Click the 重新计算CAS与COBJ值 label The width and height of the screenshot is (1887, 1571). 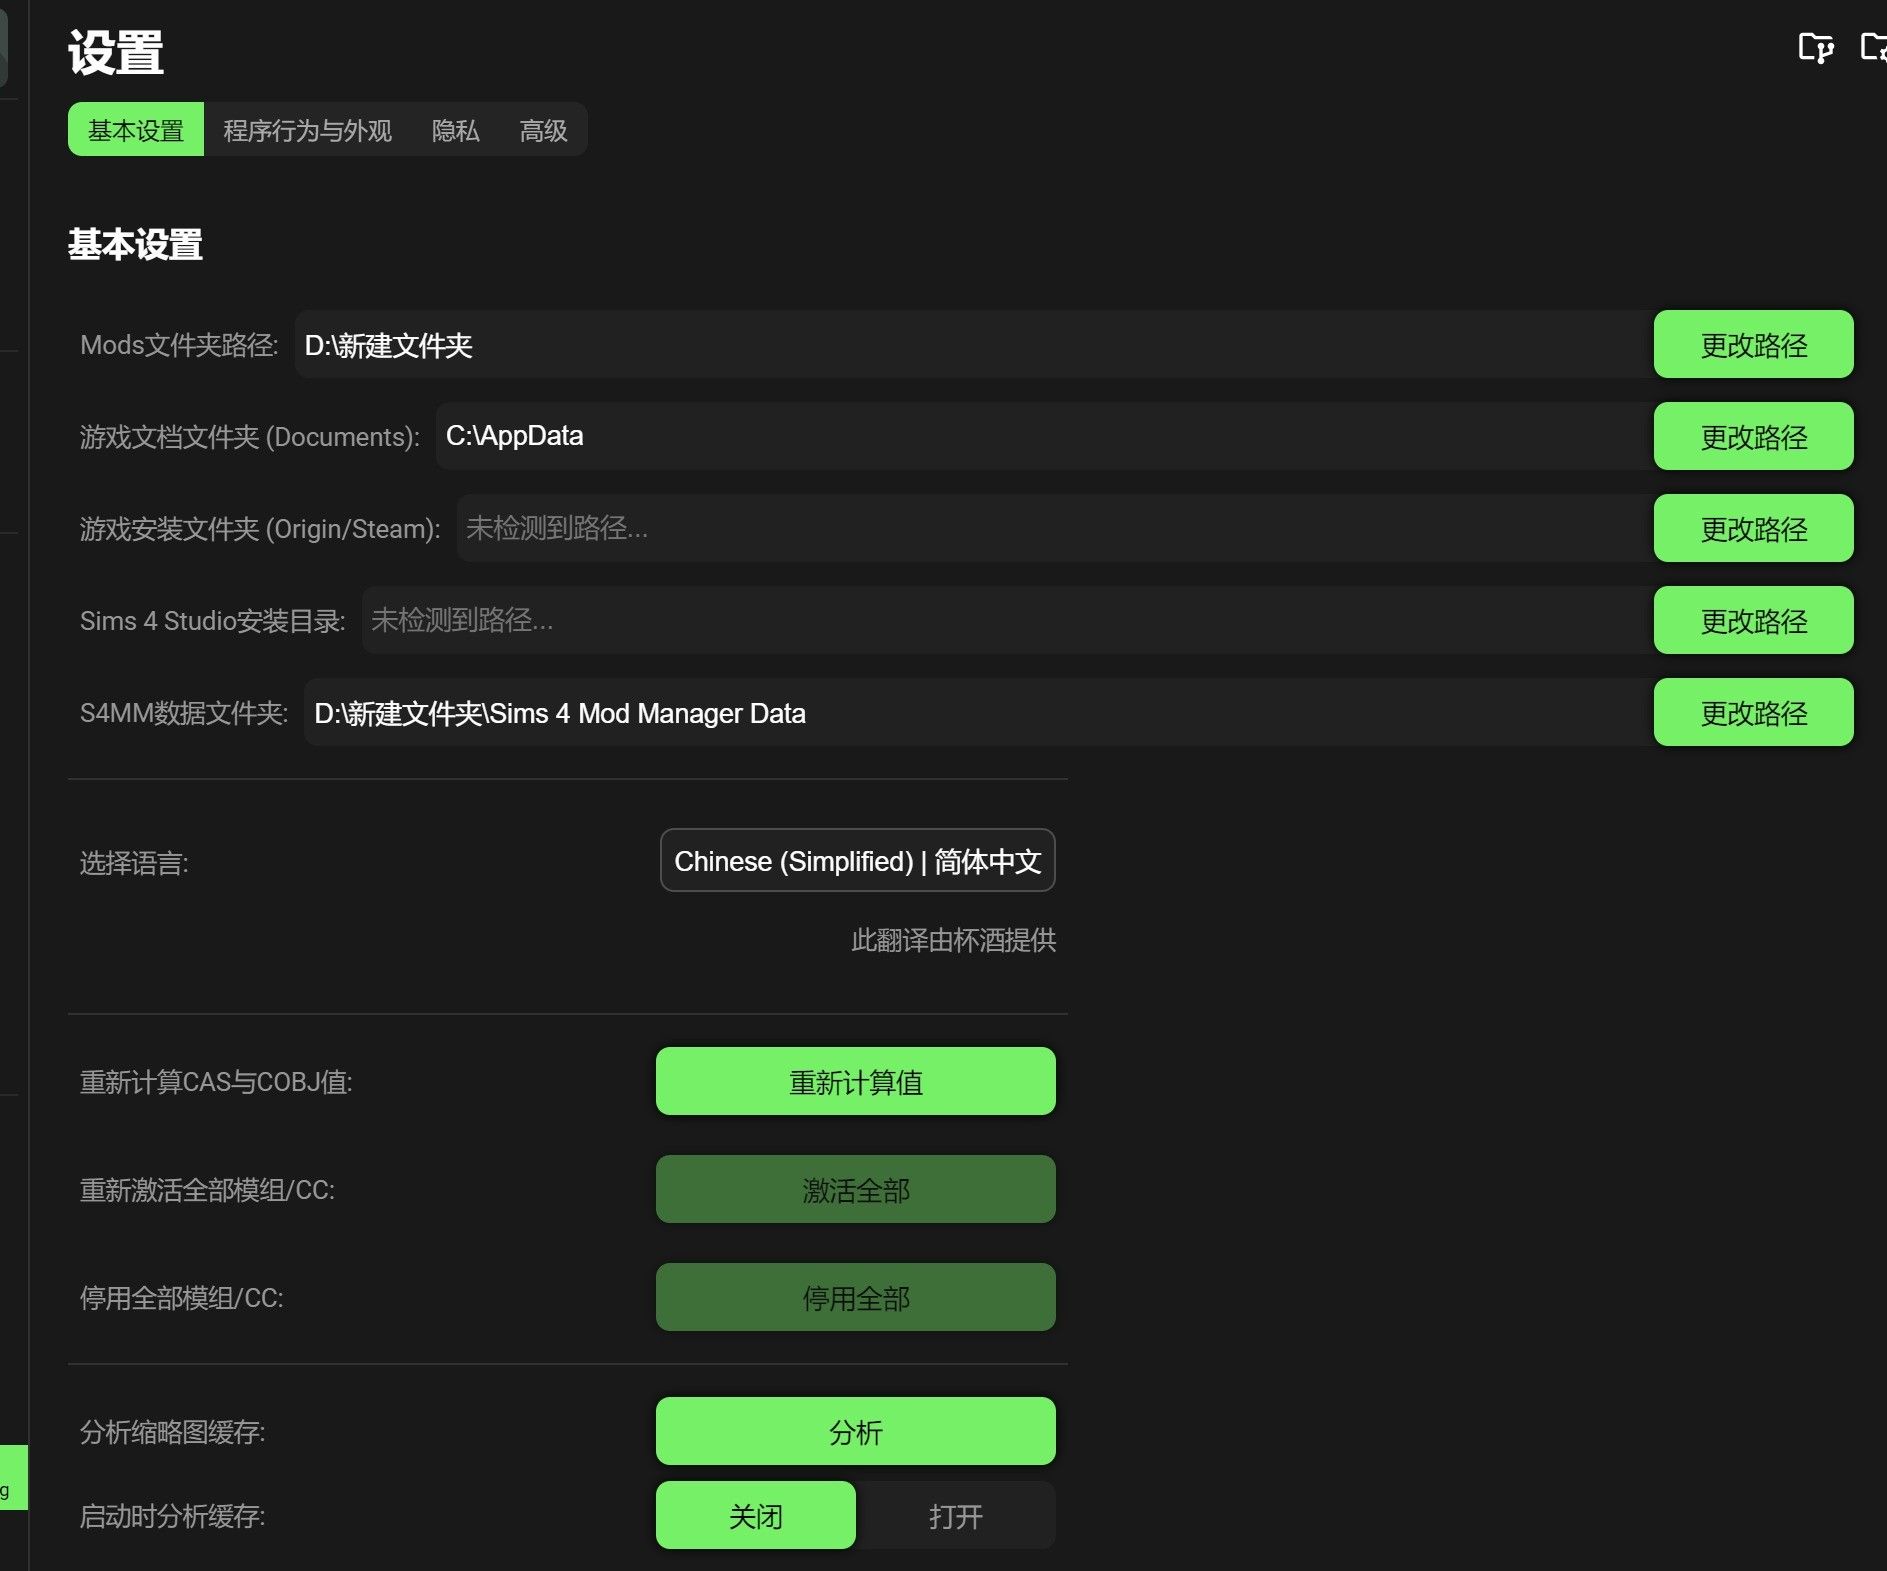point(216,1082)
